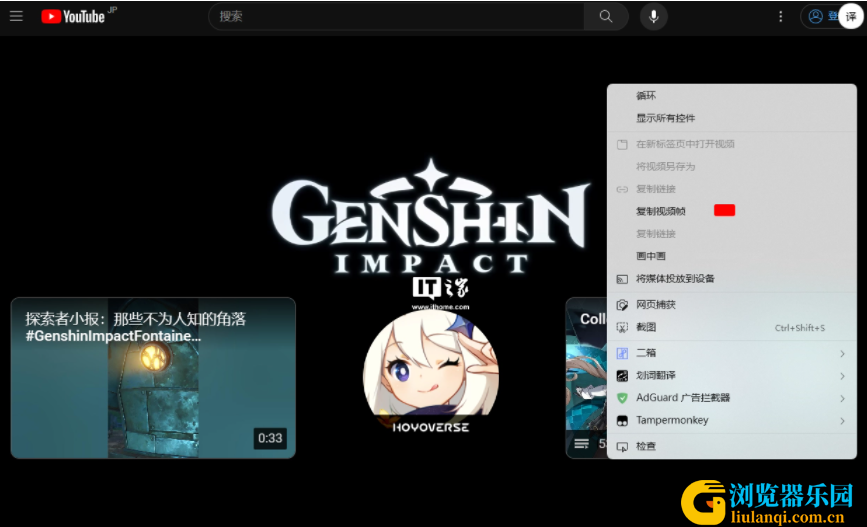Open the three-dot settings menu
867x527 pixels.
[x=780, y=17]
